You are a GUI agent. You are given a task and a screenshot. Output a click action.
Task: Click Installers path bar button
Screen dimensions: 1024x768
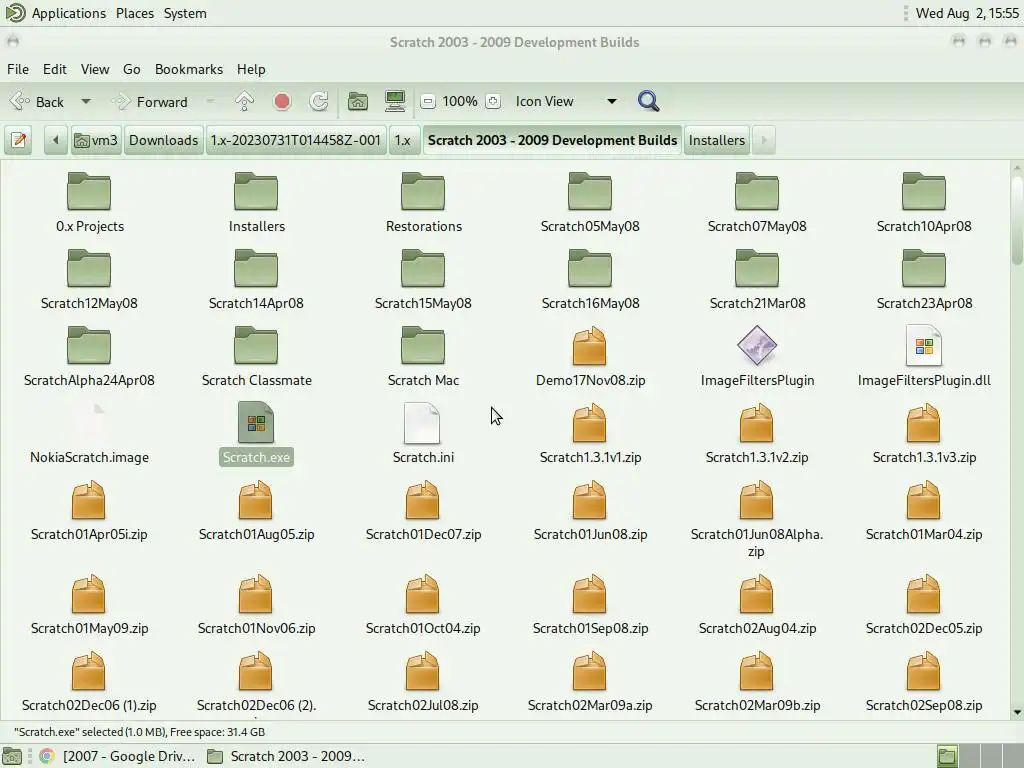[x=716, y=140]
